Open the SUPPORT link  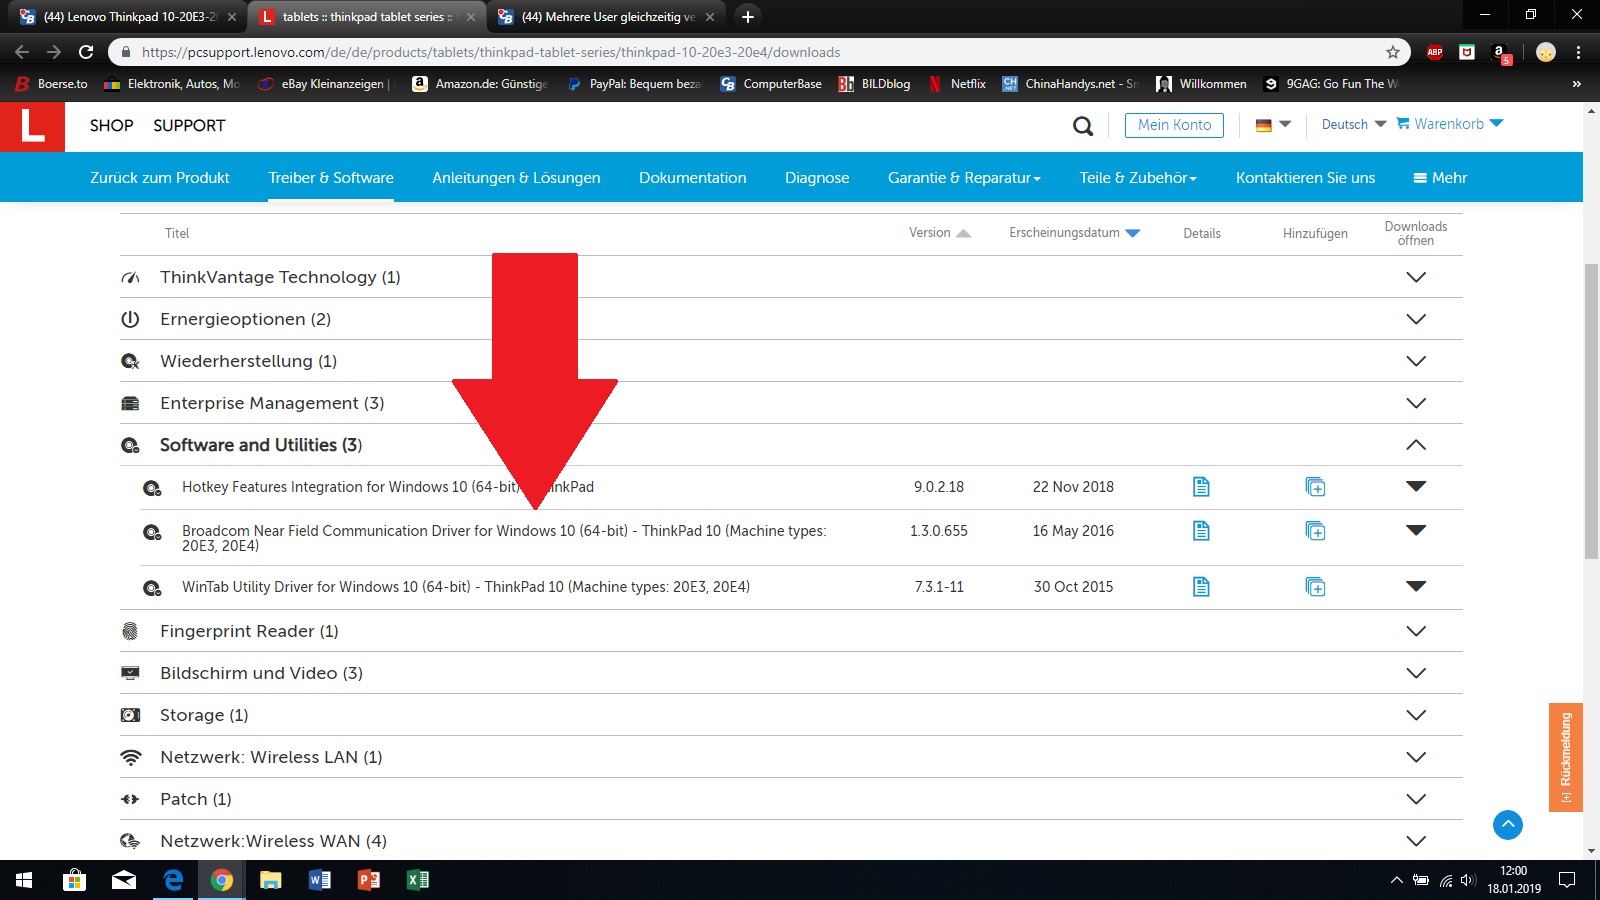pyautogui.click(x=189, y=126)
